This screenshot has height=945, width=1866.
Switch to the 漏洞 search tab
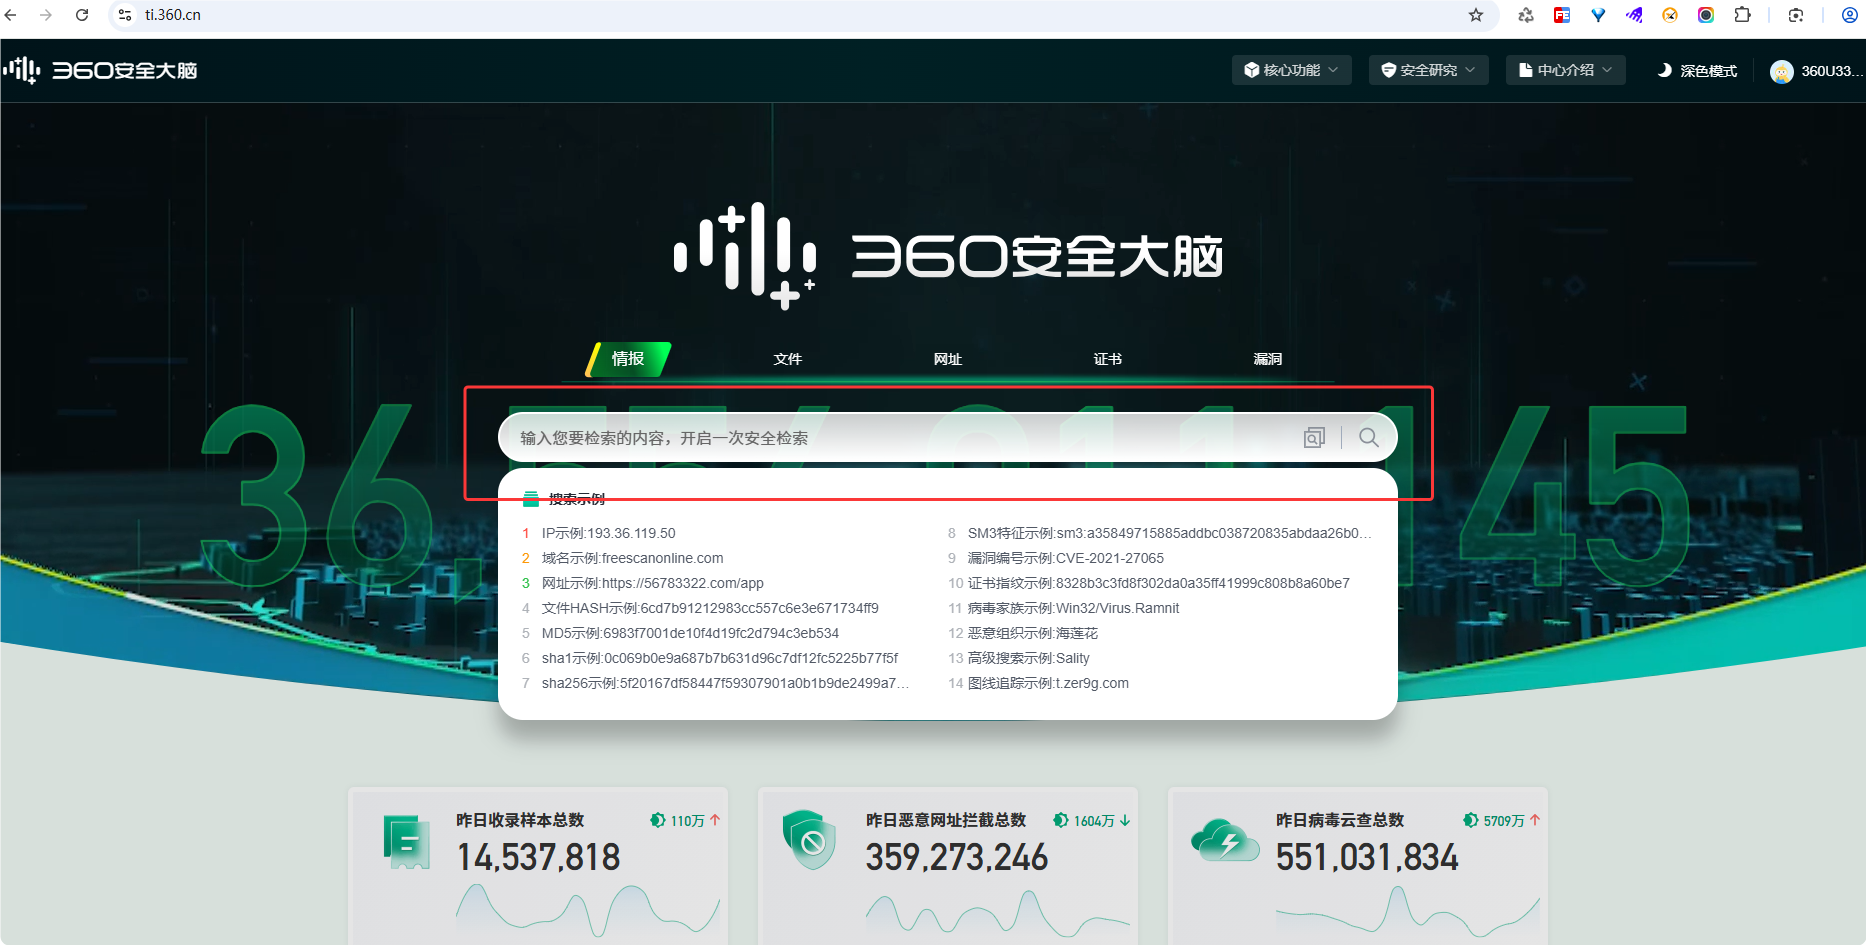1268,359
